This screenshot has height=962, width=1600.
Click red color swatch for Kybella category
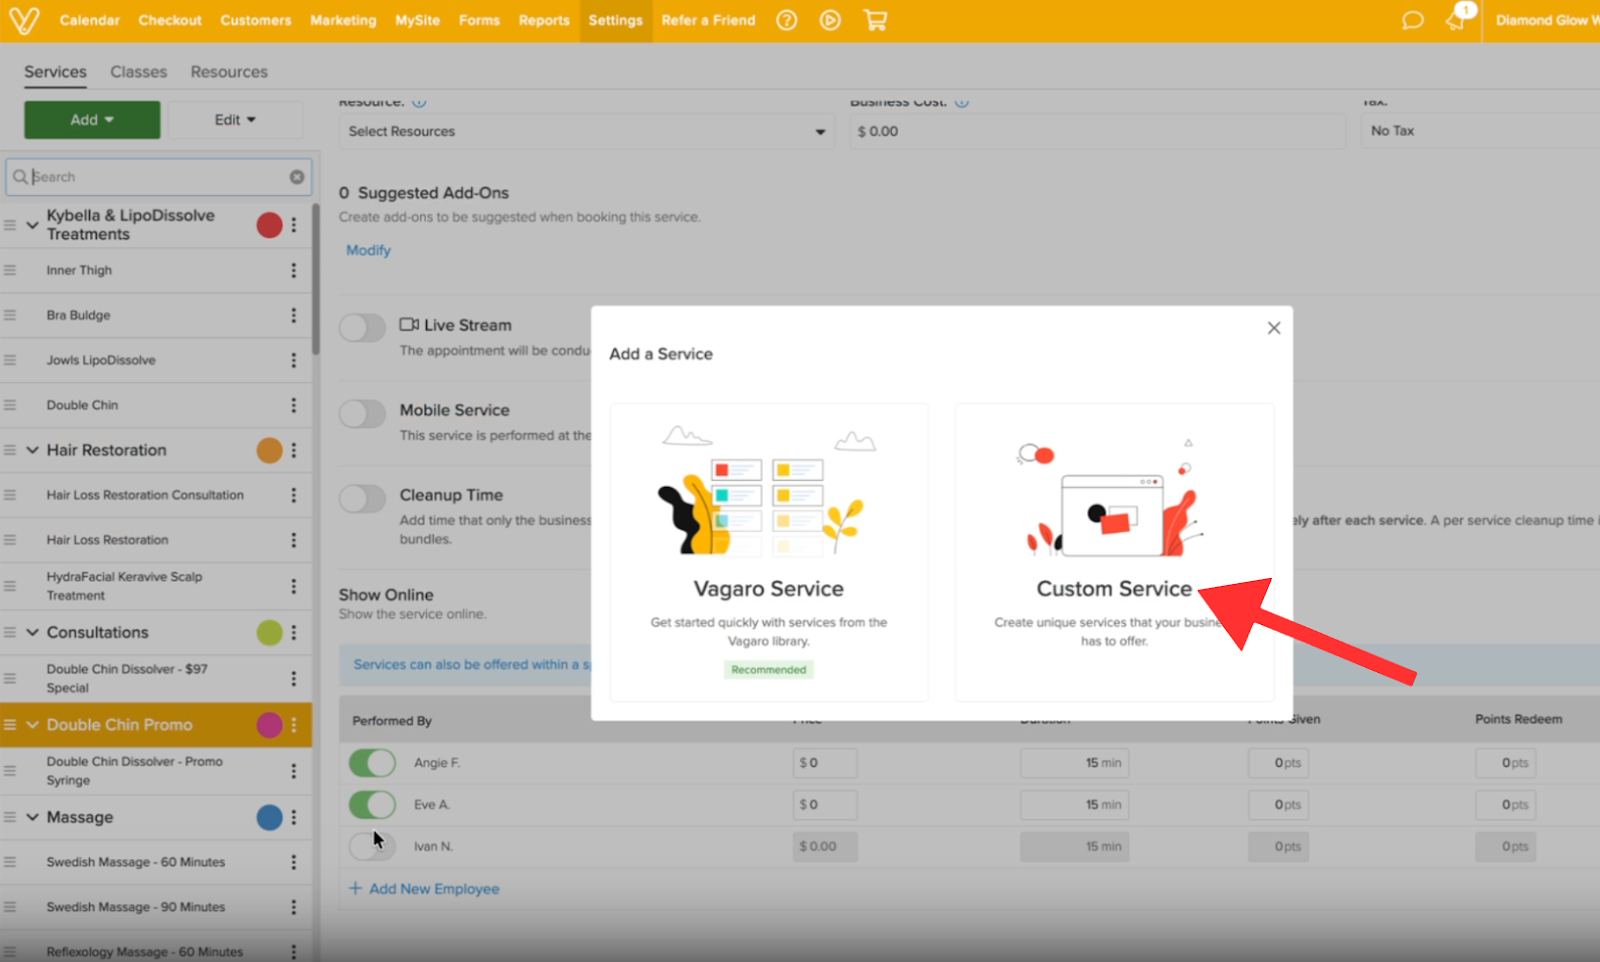click(269, 225)
